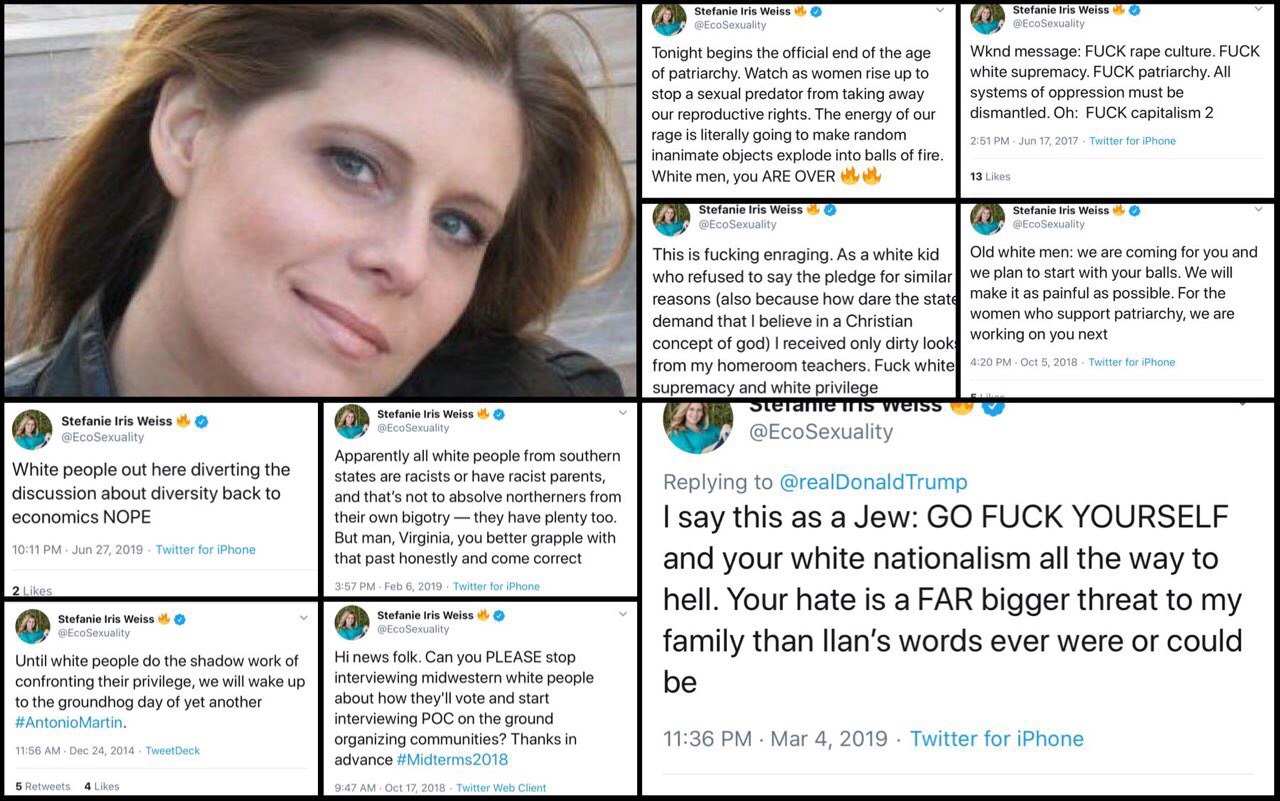1280x801 pixels.
Task: Open the @realDonaldTrump reply link
Action: [x=873, y=482]
